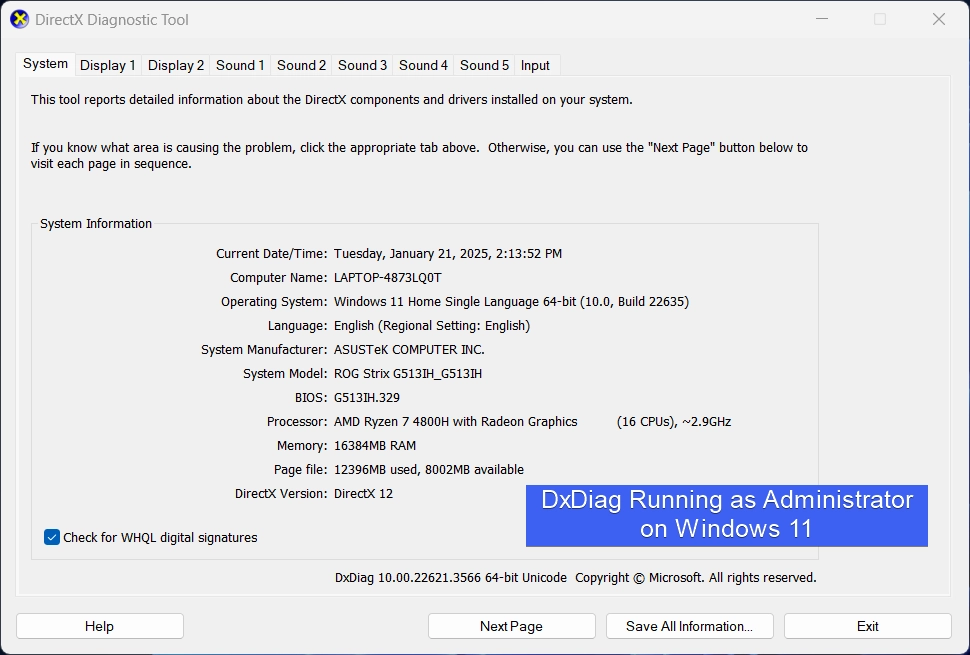Image resolution: width=970 pixels, height=655 pixels.
Task: Click the 16384MB RAM memory value
Action: click(x=375, y=445)
